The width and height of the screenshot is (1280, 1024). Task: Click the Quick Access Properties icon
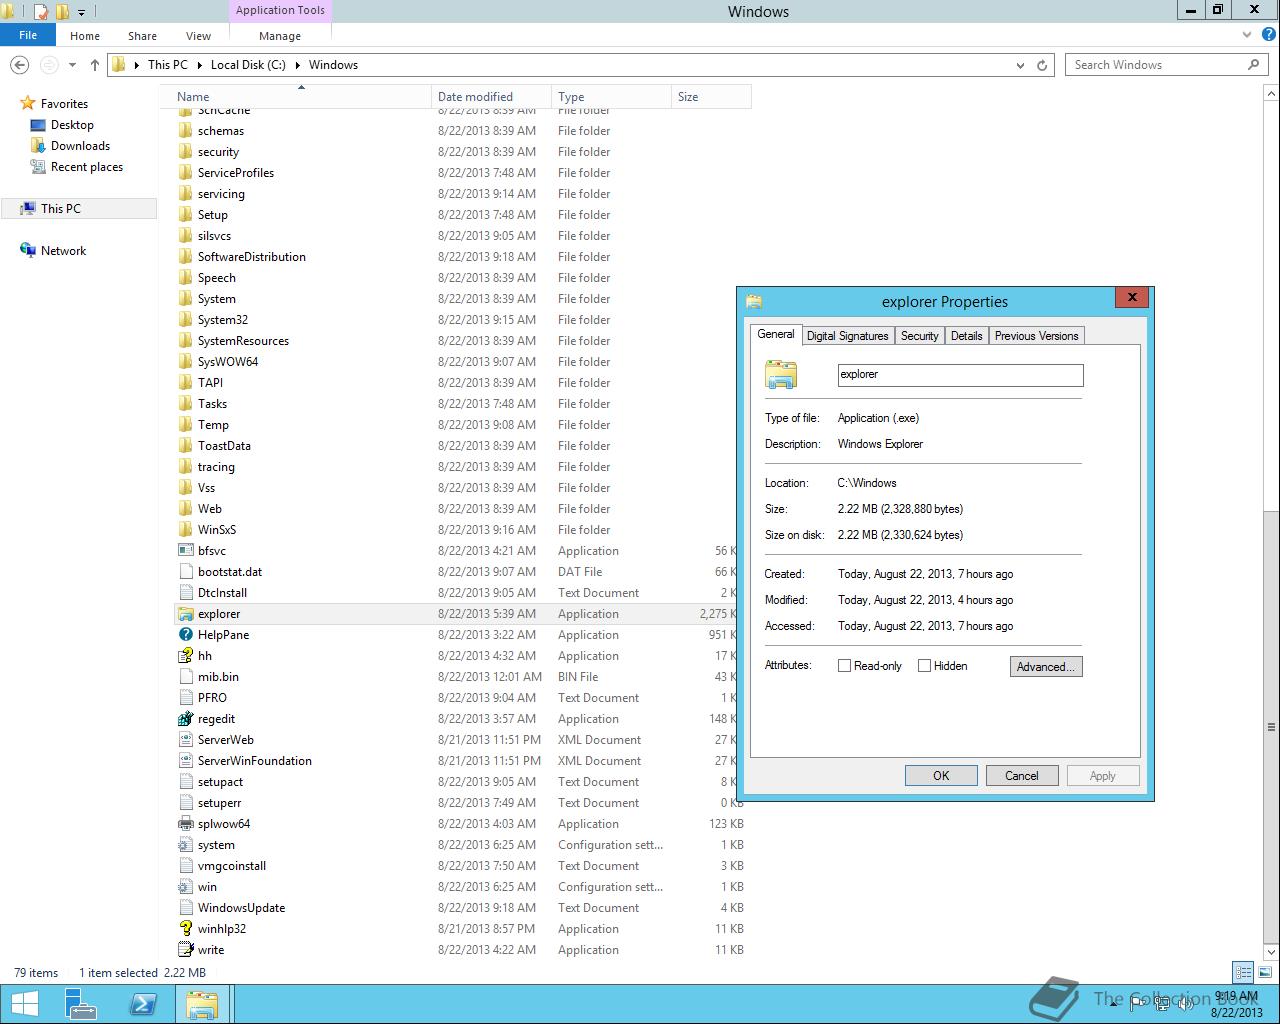tap(41, 12)
